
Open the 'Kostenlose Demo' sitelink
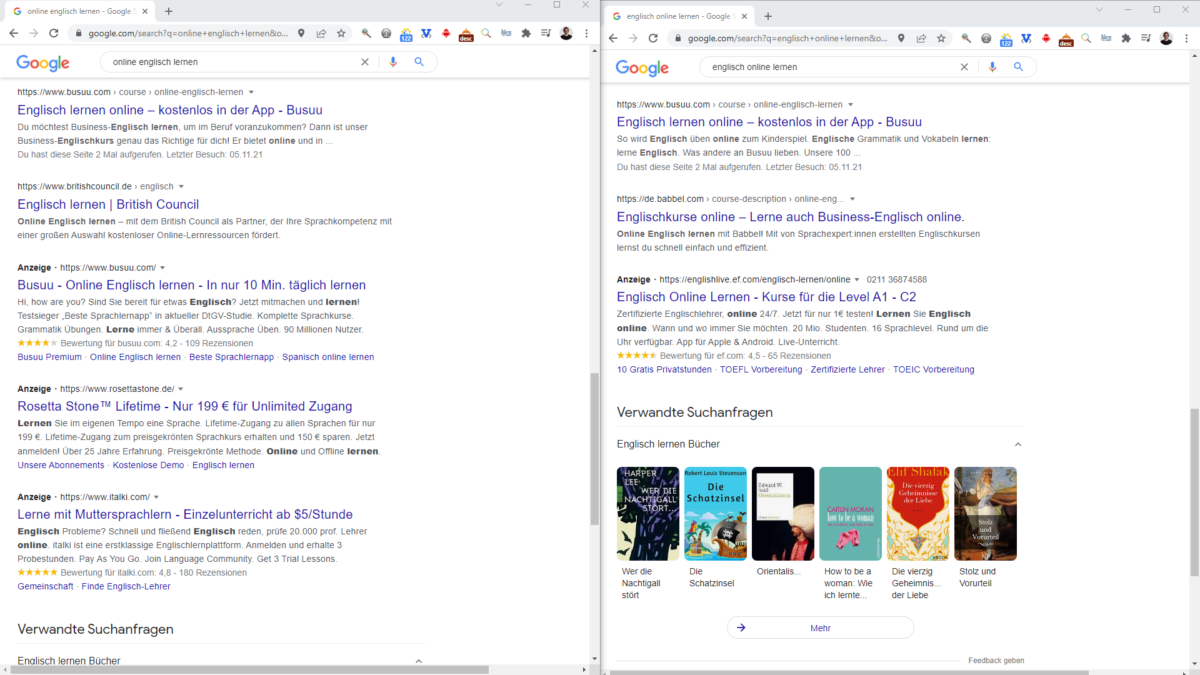pos(148,465)
